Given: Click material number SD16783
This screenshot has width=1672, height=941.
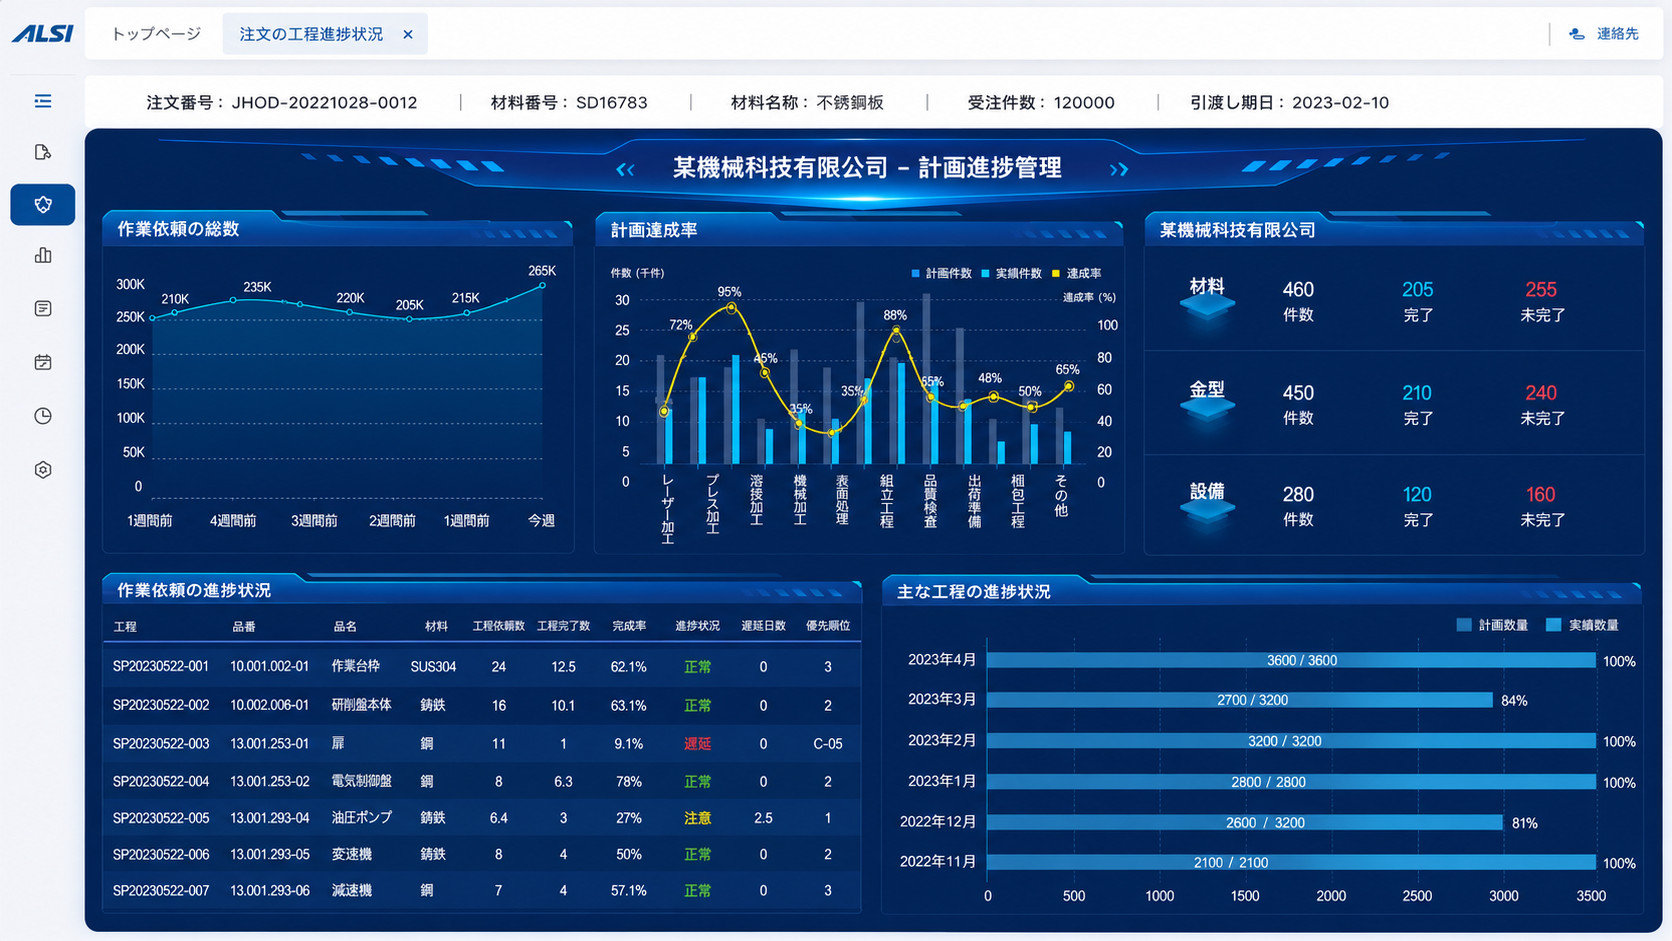Looking at the screenshot, I should [611, 102].
